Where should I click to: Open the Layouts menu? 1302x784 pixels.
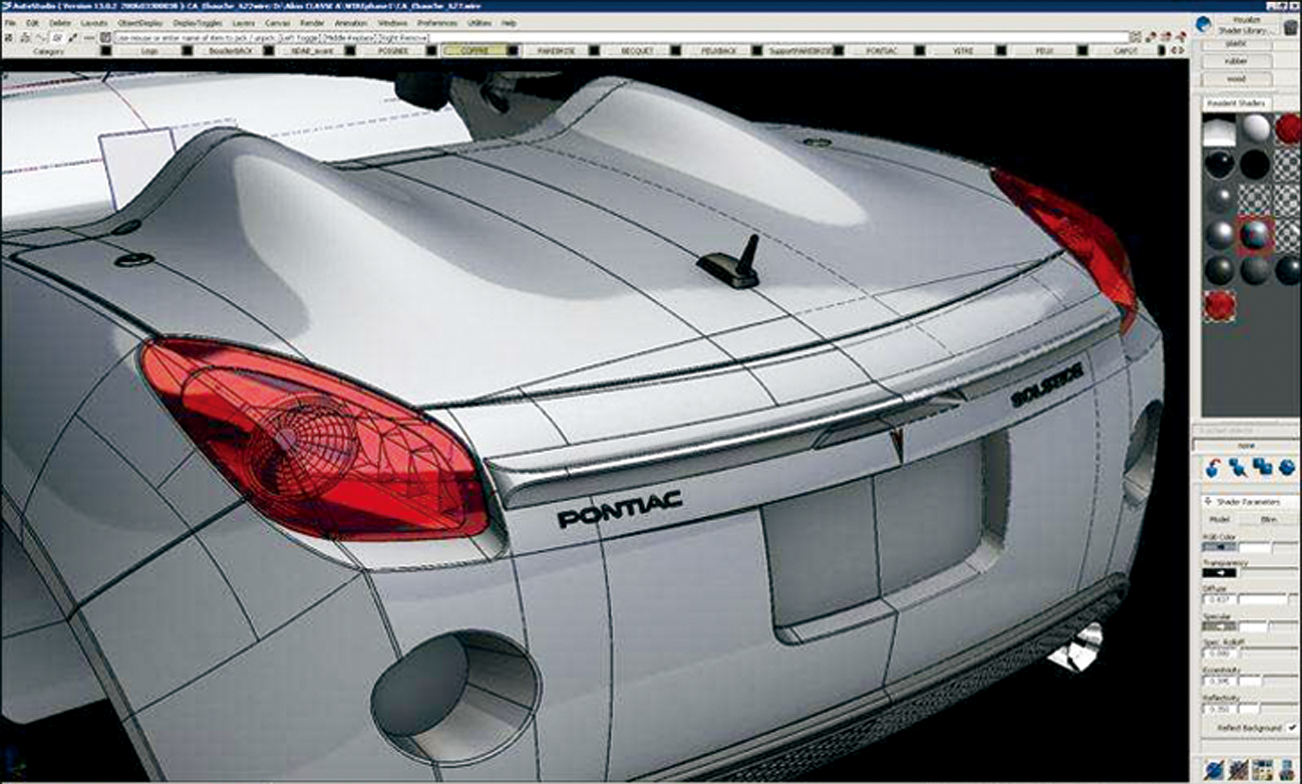[94, 22]
